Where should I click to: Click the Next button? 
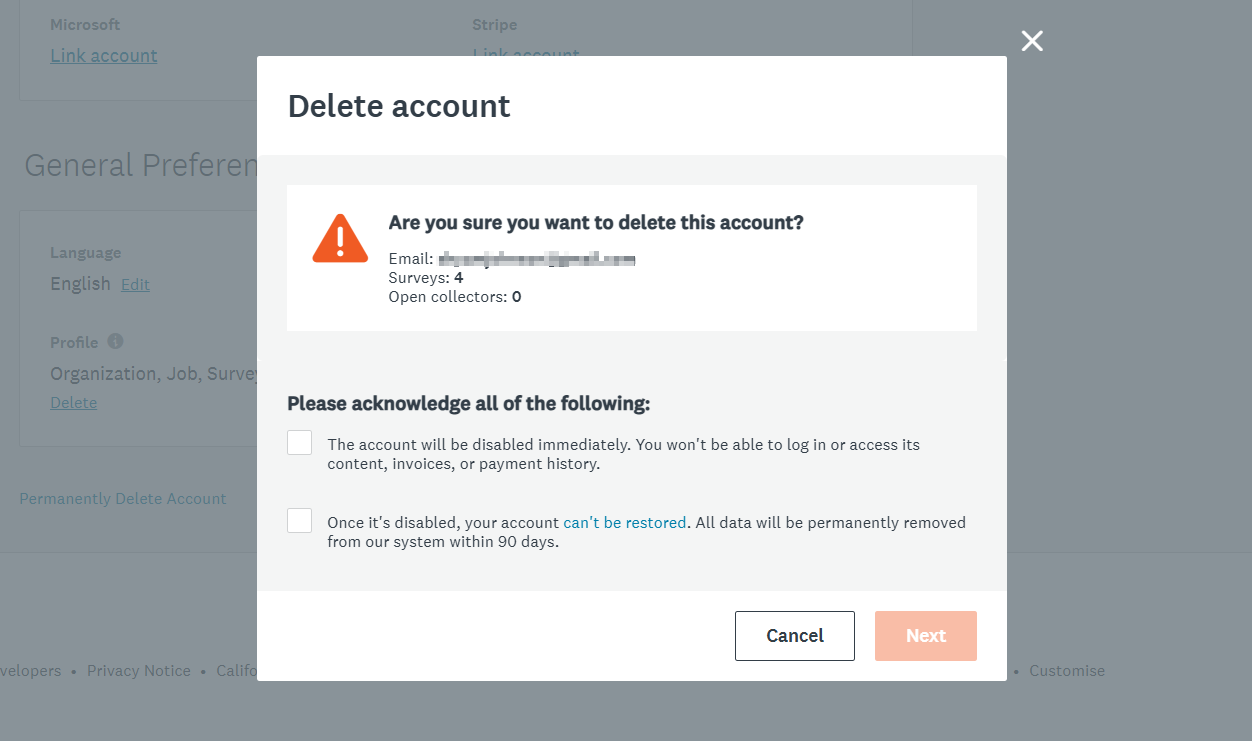(x=926, y=636)
